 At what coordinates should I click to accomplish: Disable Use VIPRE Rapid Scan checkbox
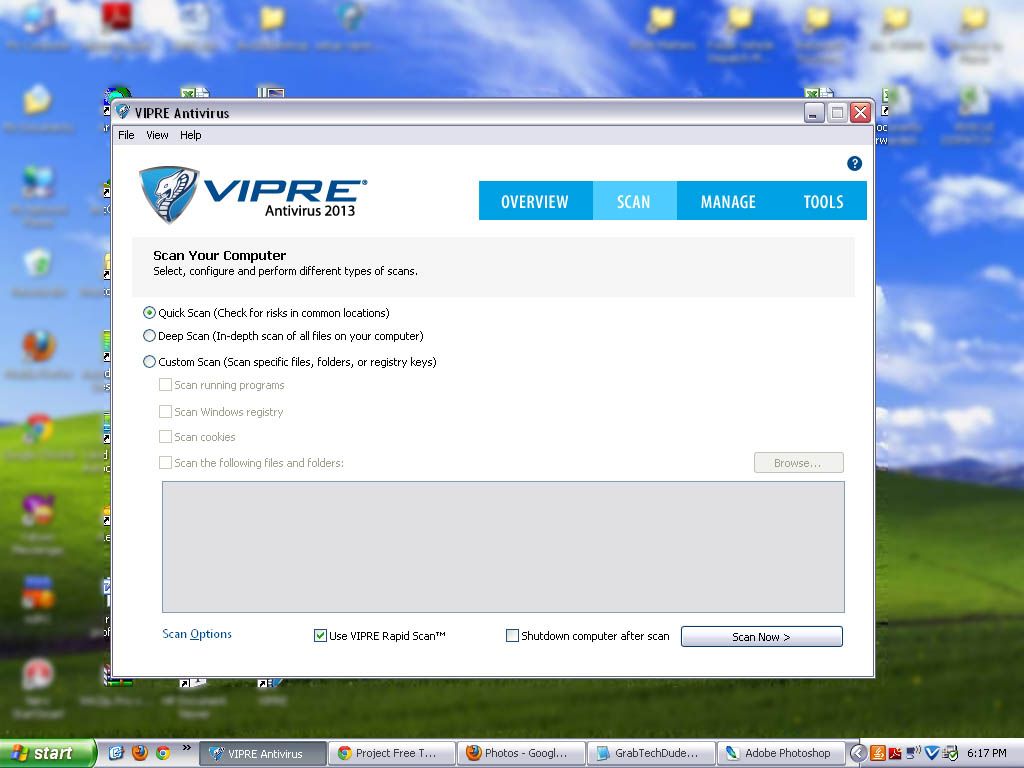(320, 635)
